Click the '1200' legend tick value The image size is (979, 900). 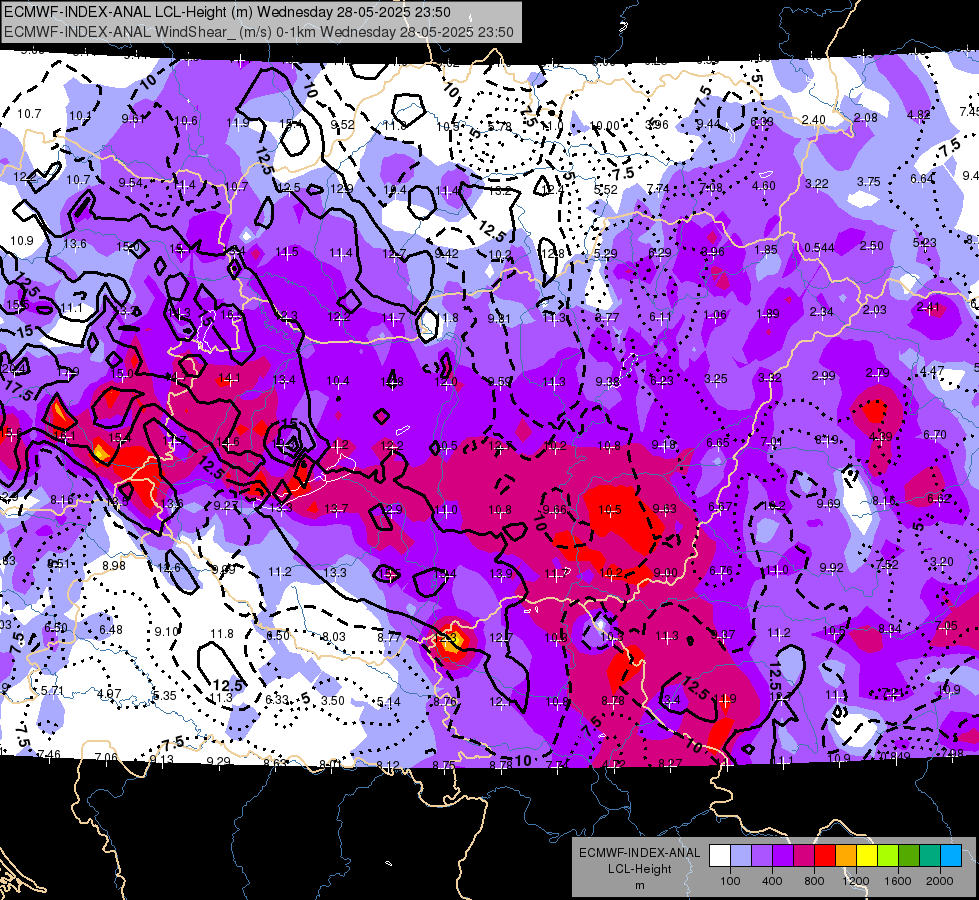(x=855, y=881)
